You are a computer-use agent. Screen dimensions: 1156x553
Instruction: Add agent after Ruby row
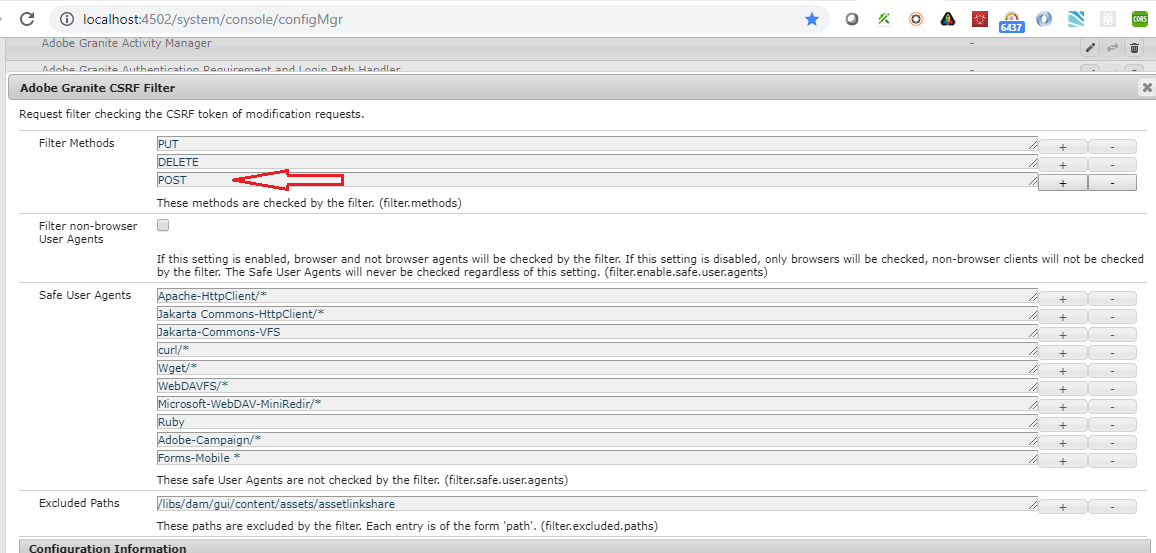pos(1062,425)
